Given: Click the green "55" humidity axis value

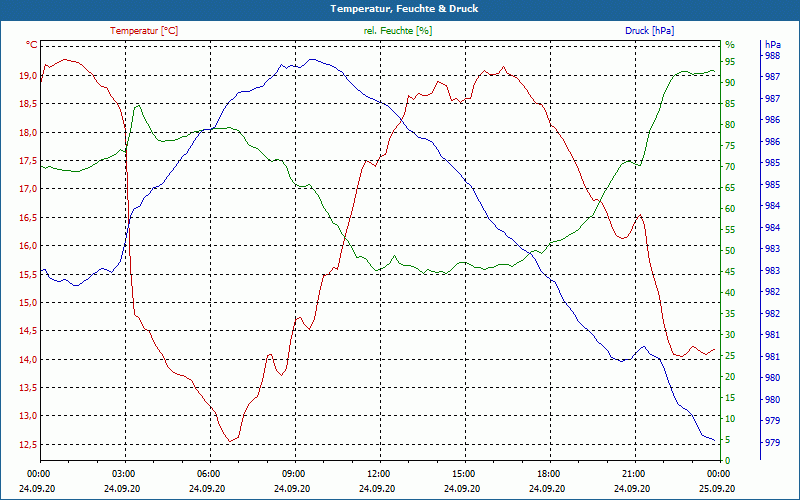Looking at the screenshot, I should click(x=730, y=230).
